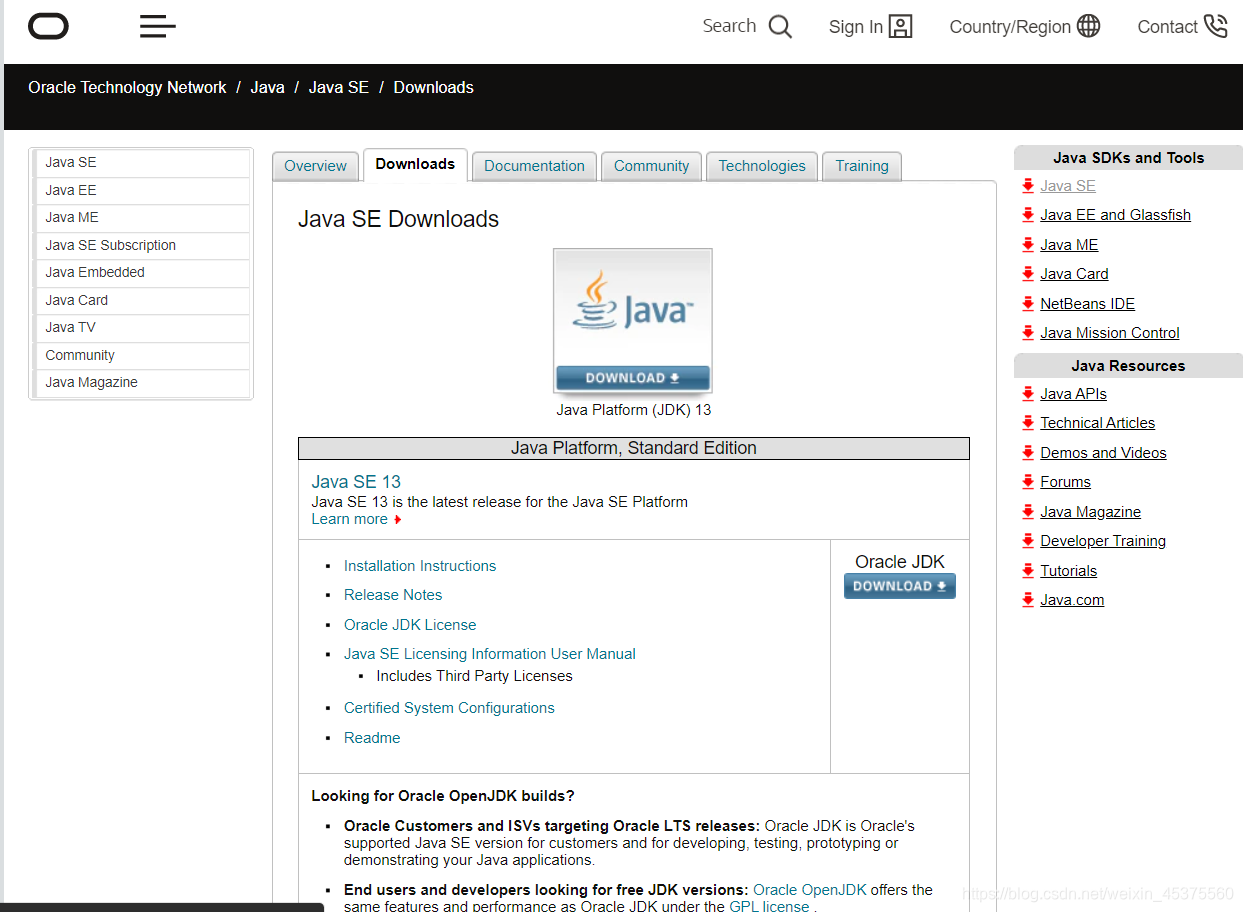The height and width of the screenshot is (912, 1243).
Task: Click the download arrow beside Technical Articles
Action: coord(1028,423)
